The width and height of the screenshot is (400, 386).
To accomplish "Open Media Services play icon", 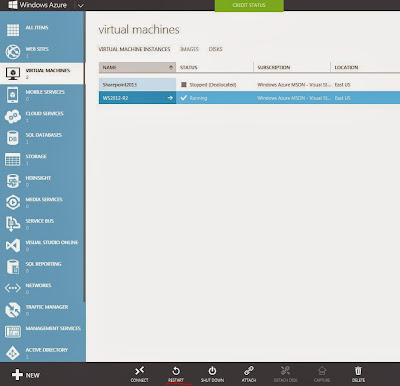I will point(13,202).
